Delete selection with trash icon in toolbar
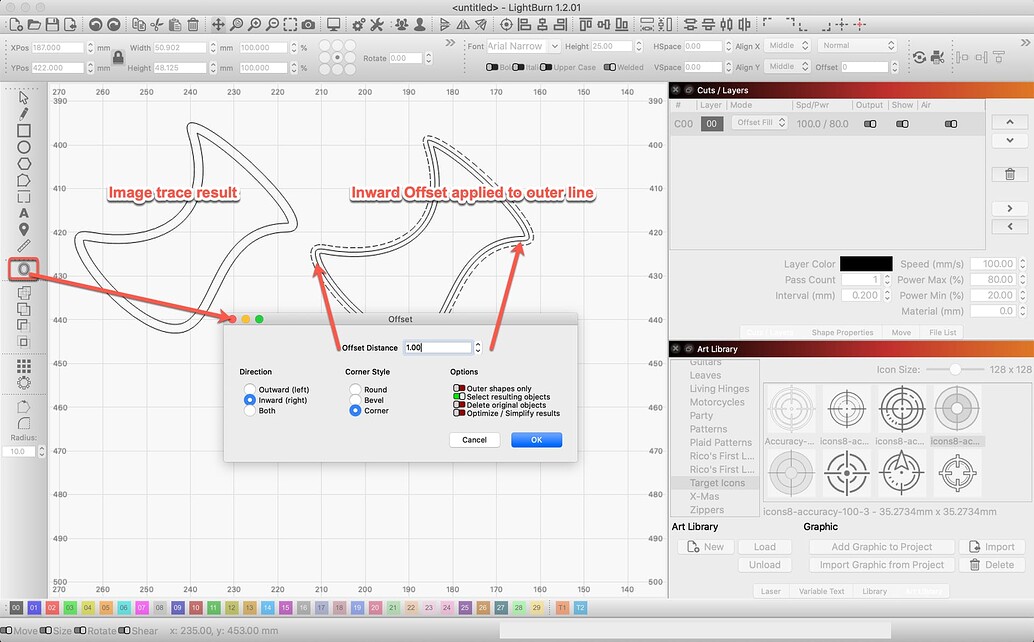 tap(193, 24)
